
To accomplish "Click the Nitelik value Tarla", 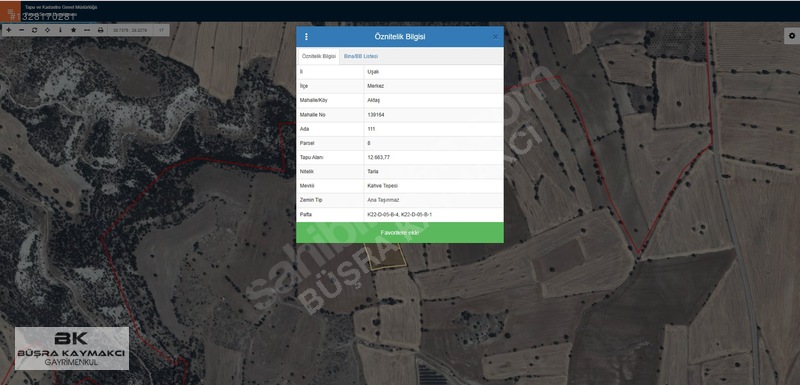I will 373,172.
